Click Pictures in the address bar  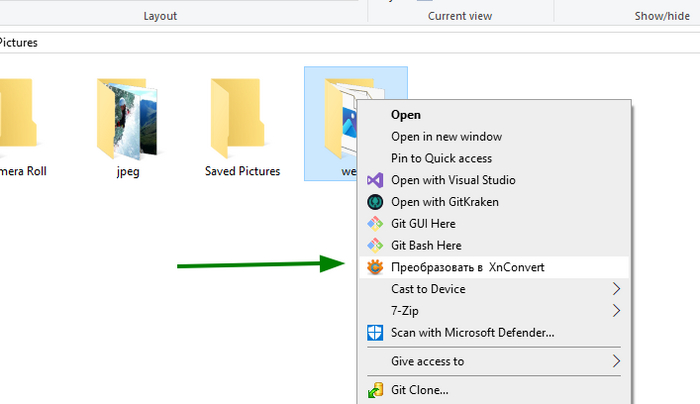tap(18, 42)
